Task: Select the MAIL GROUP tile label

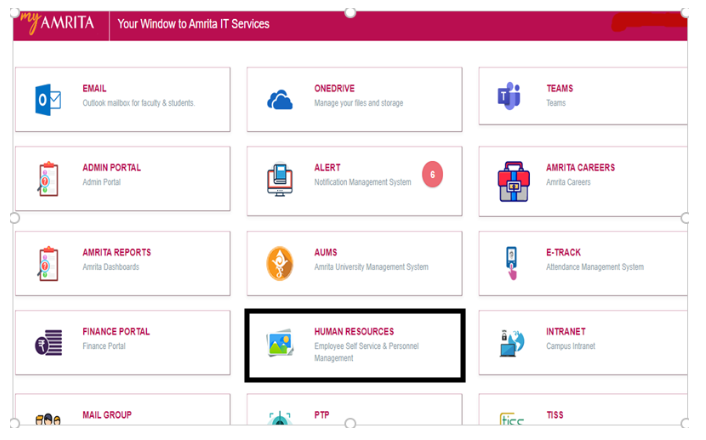Action: coord(107,415)
